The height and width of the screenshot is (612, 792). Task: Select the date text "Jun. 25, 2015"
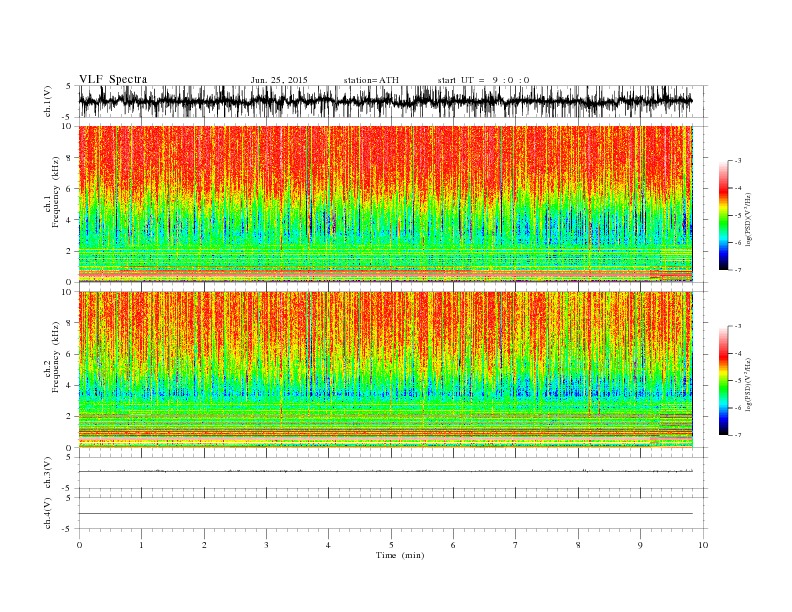pyautogui.click(x=279, y=80)
